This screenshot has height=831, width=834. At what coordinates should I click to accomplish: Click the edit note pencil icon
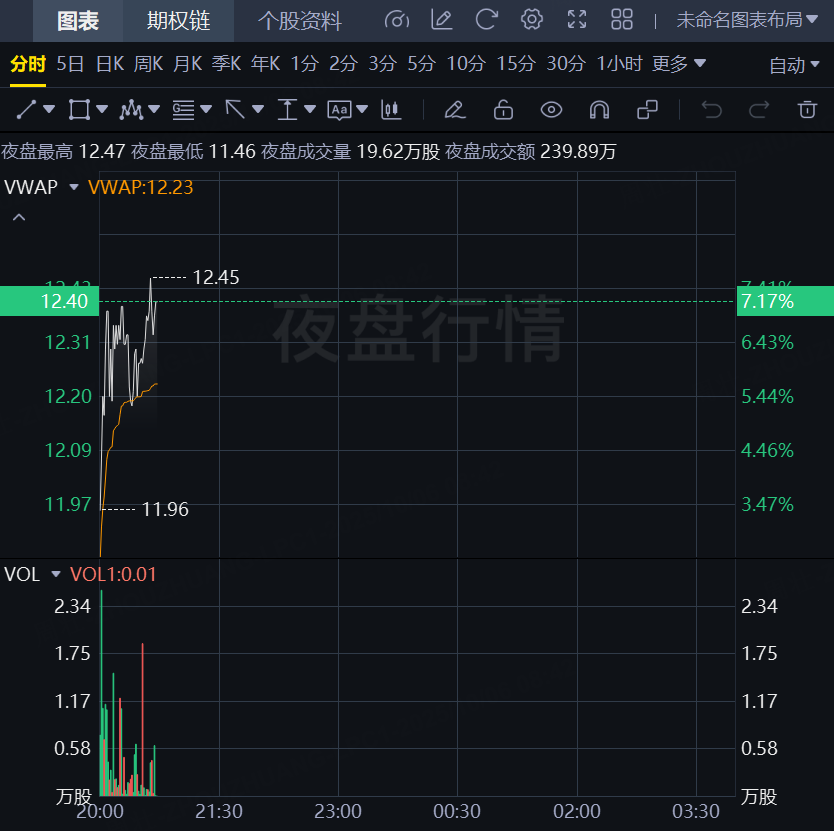(x=441, y=20)
